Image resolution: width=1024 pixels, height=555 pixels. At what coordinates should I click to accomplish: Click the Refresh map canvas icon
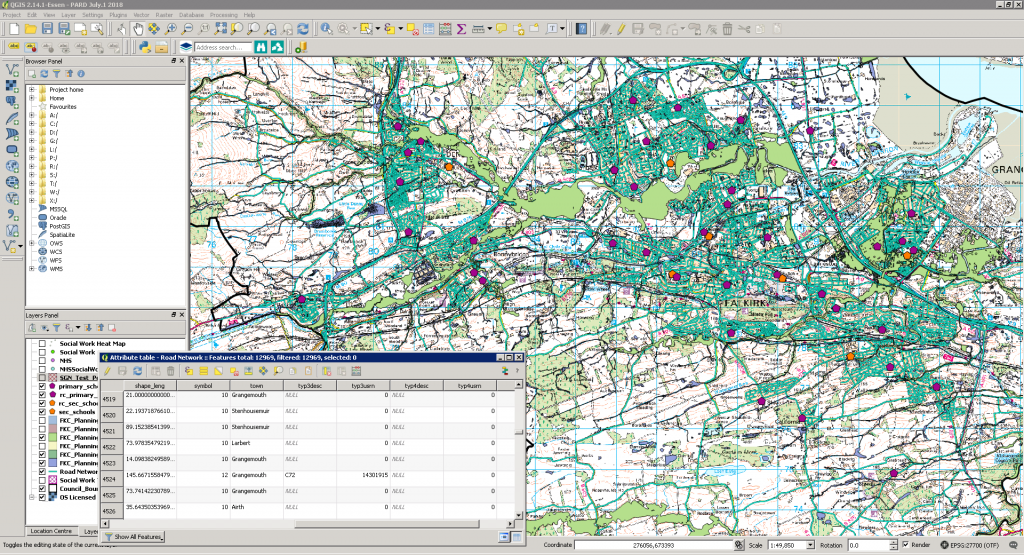(303, 29)
